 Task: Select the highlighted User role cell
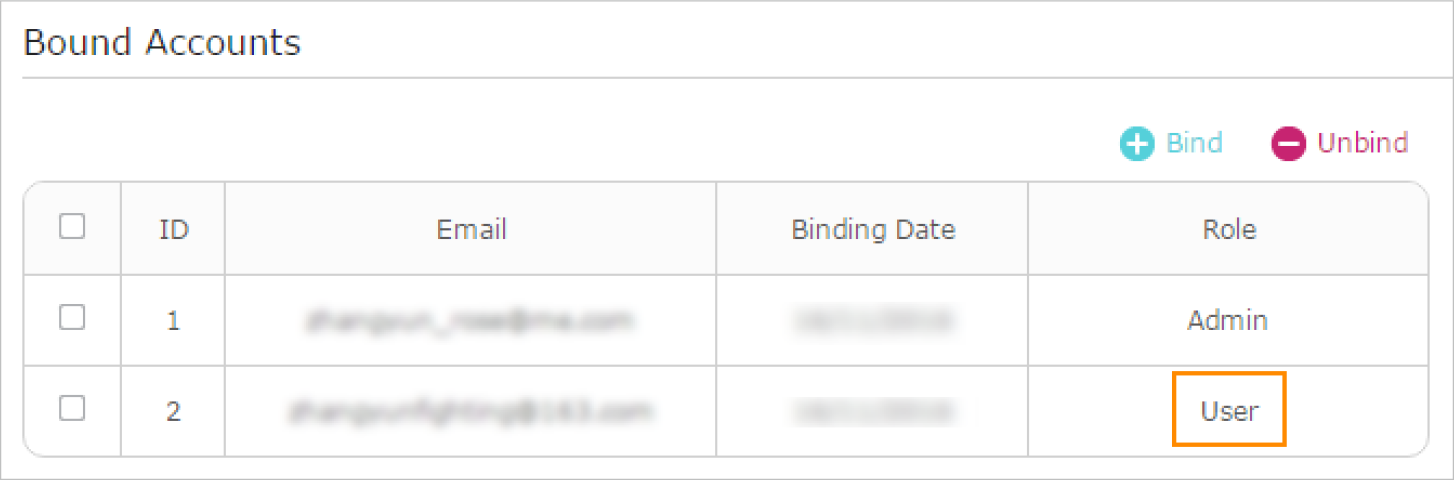pyautogui.click(x=1229, y=410)
